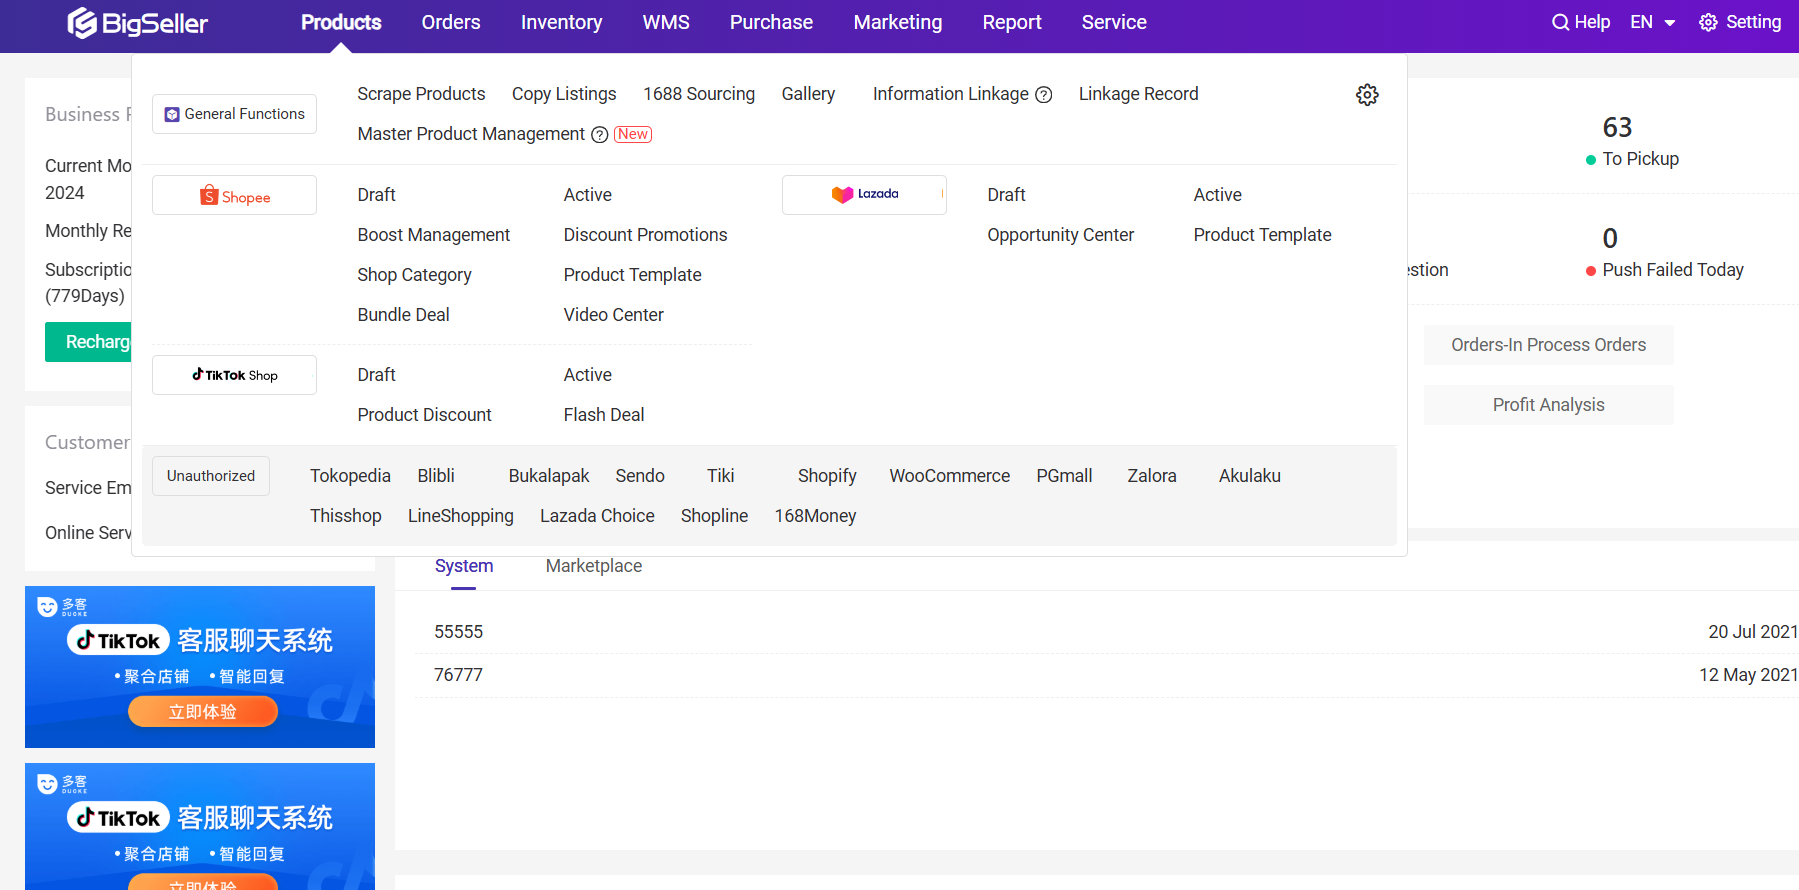Switch to the System tab

tap(464, 566)
